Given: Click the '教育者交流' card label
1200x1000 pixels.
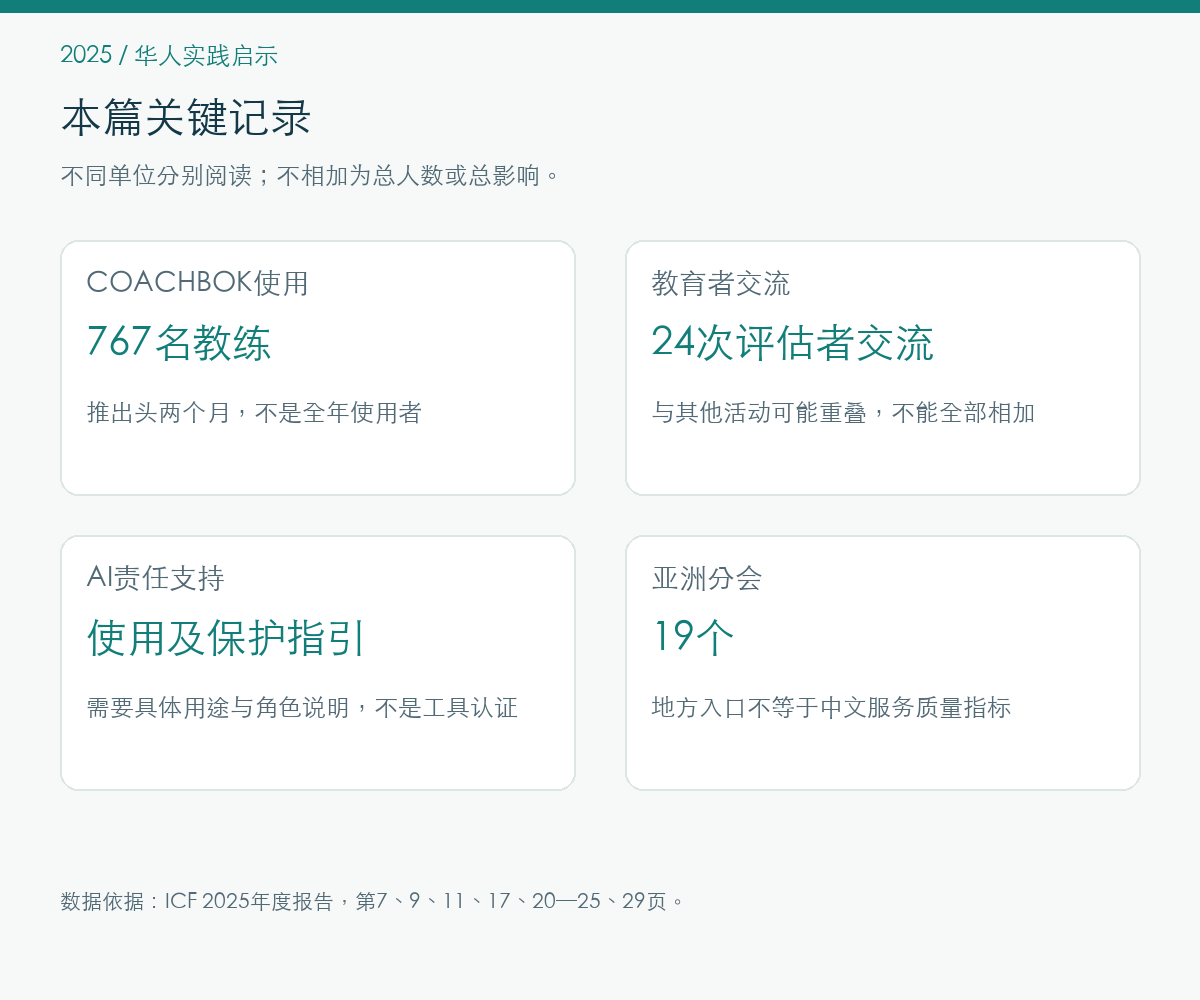Looking at the screenshot, I should [x=721, y=283].
